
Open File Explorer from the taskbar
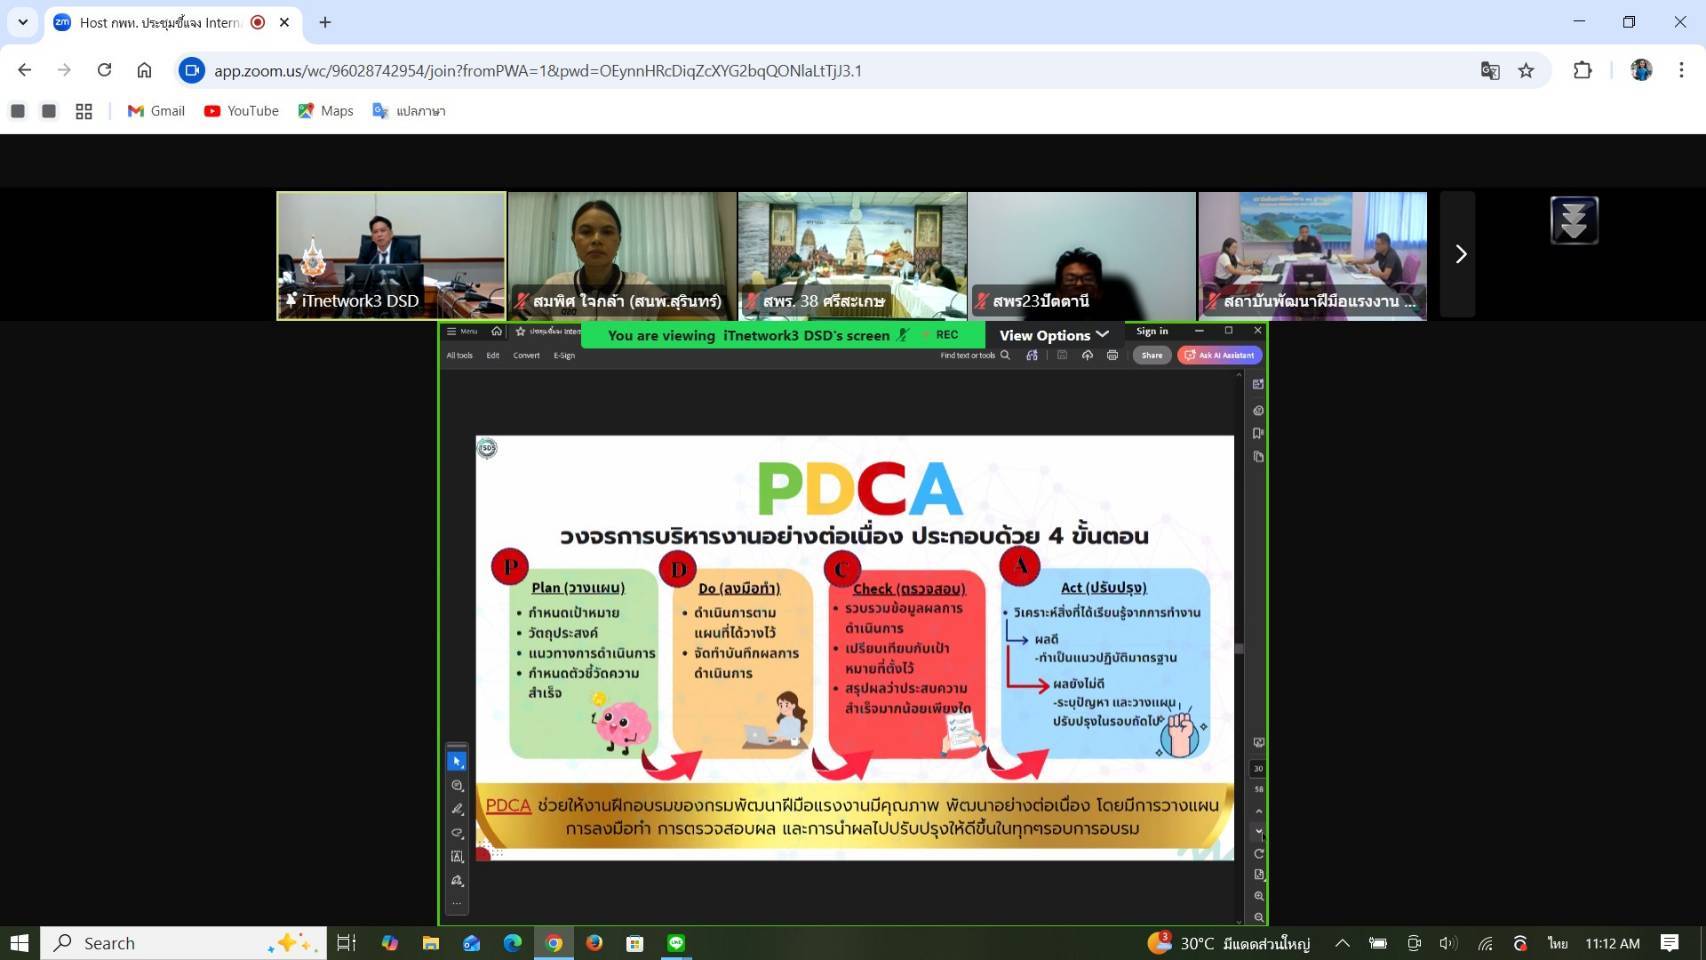click(431, 943)
